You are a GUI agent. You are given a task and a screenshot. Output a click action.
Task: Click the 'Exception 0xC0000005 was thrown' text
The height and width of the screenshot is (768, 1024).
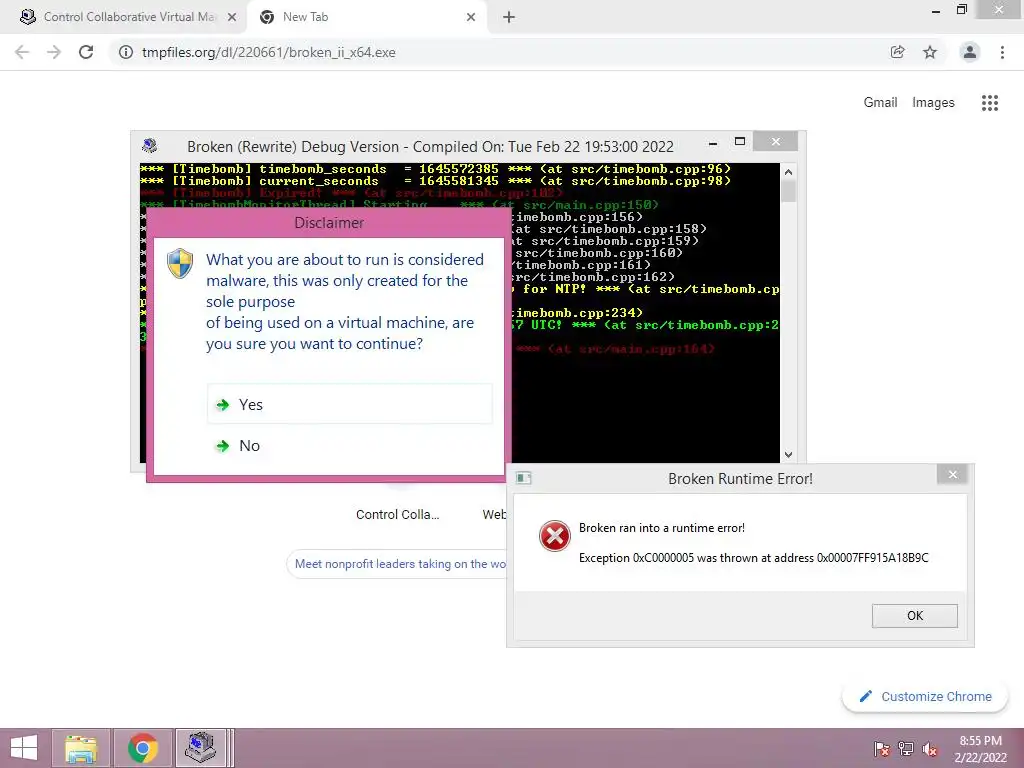click(x=754, y=558)
